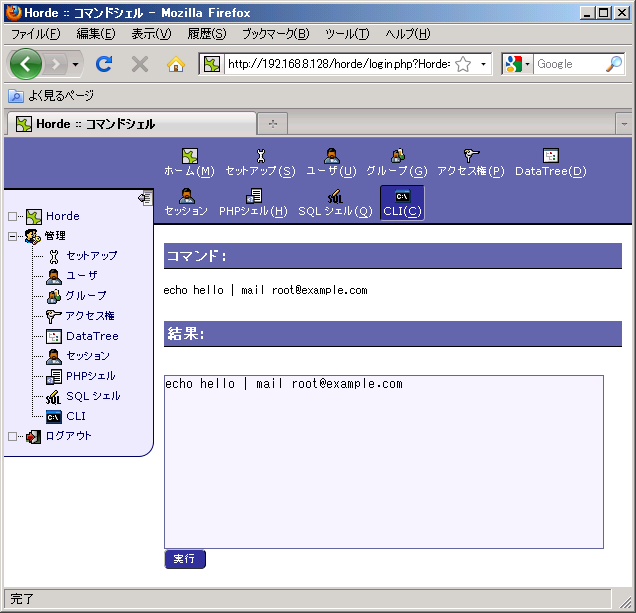Open アクセス権(P) key icon in top menu
This screenshot has height=613, width=636.
(x=471, y=155)
